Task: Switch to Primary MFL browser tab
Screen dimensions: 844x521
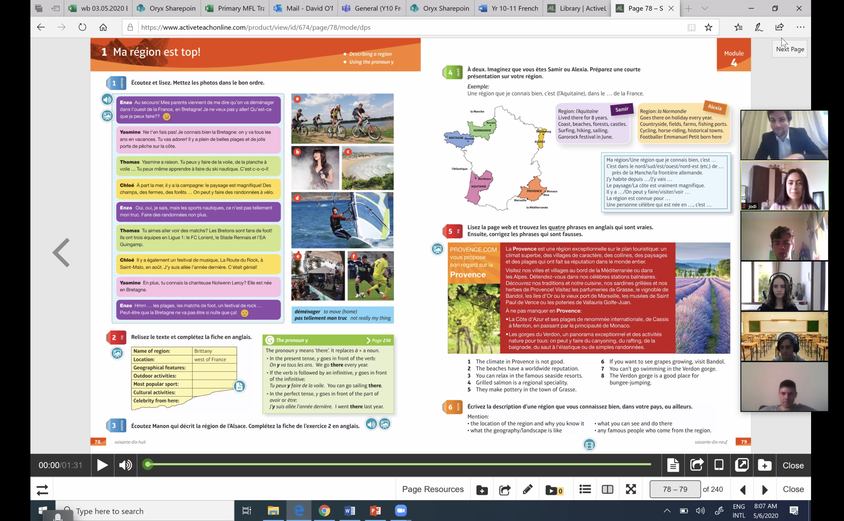Action: 235,8
